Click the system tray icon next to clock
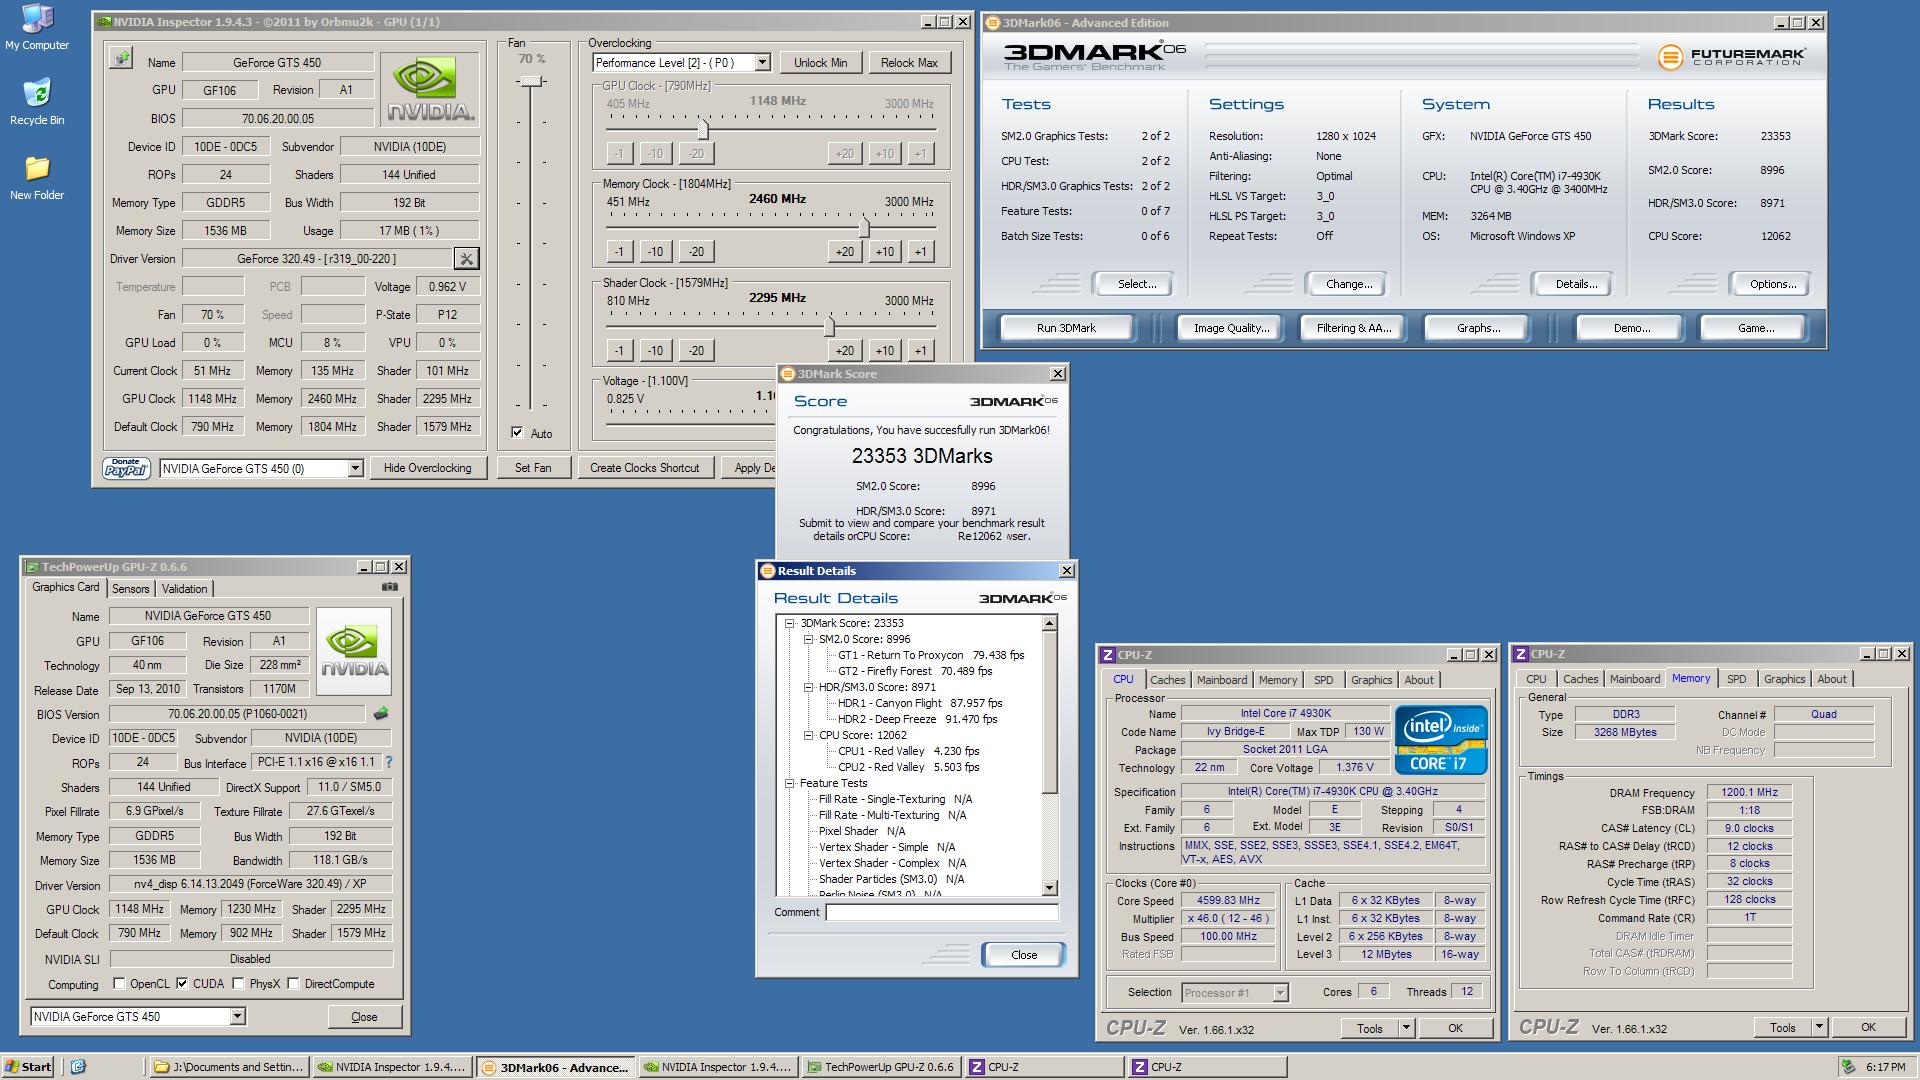The width and height of the screenshot is (1920, 1080). 1849,1067
